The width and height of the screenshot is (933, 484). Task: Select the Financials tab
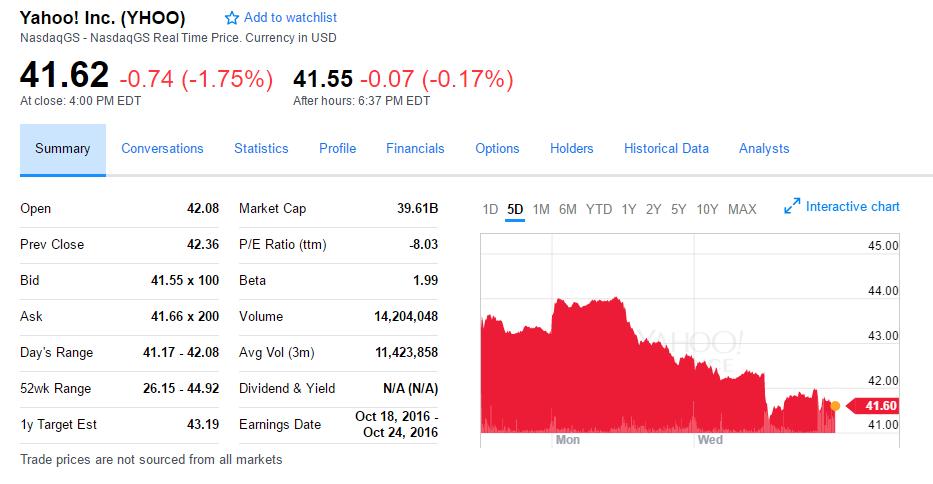pyautogui.click(x=415, y=149)
